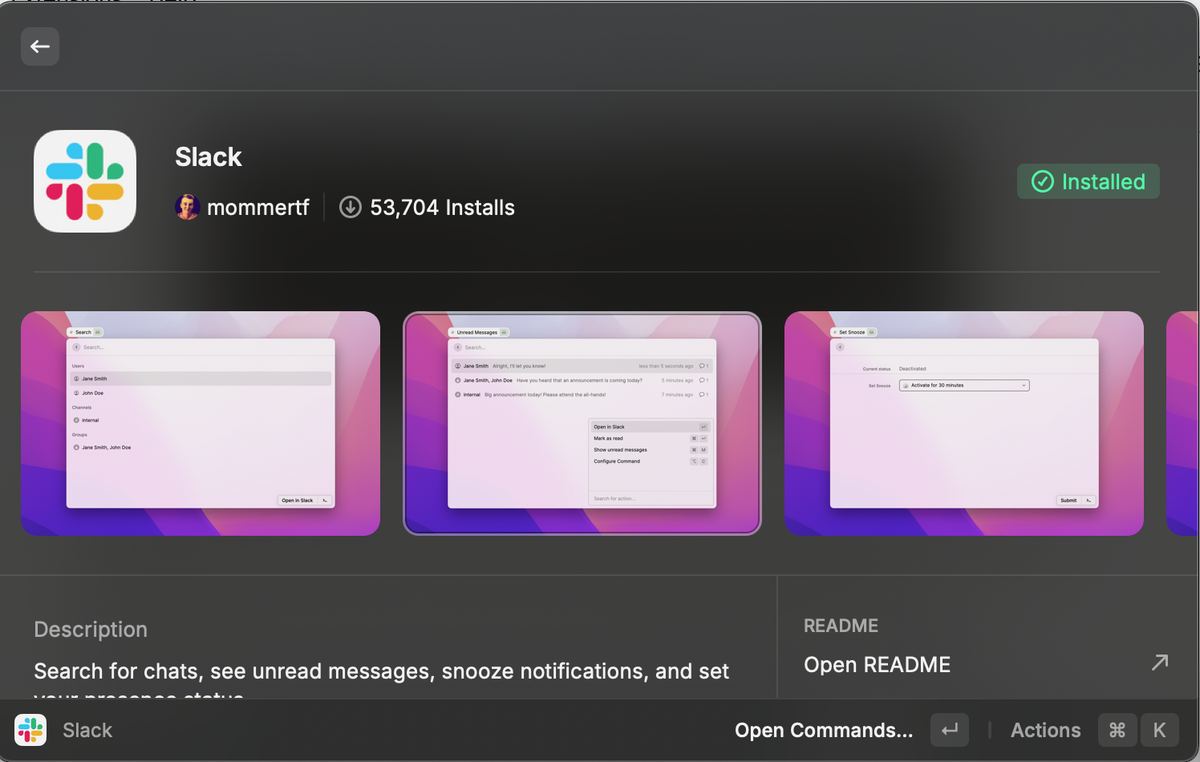1200x762 pixels.
Task: Click the Slack label in bottom bar
Action: click(x=87, y=730)
